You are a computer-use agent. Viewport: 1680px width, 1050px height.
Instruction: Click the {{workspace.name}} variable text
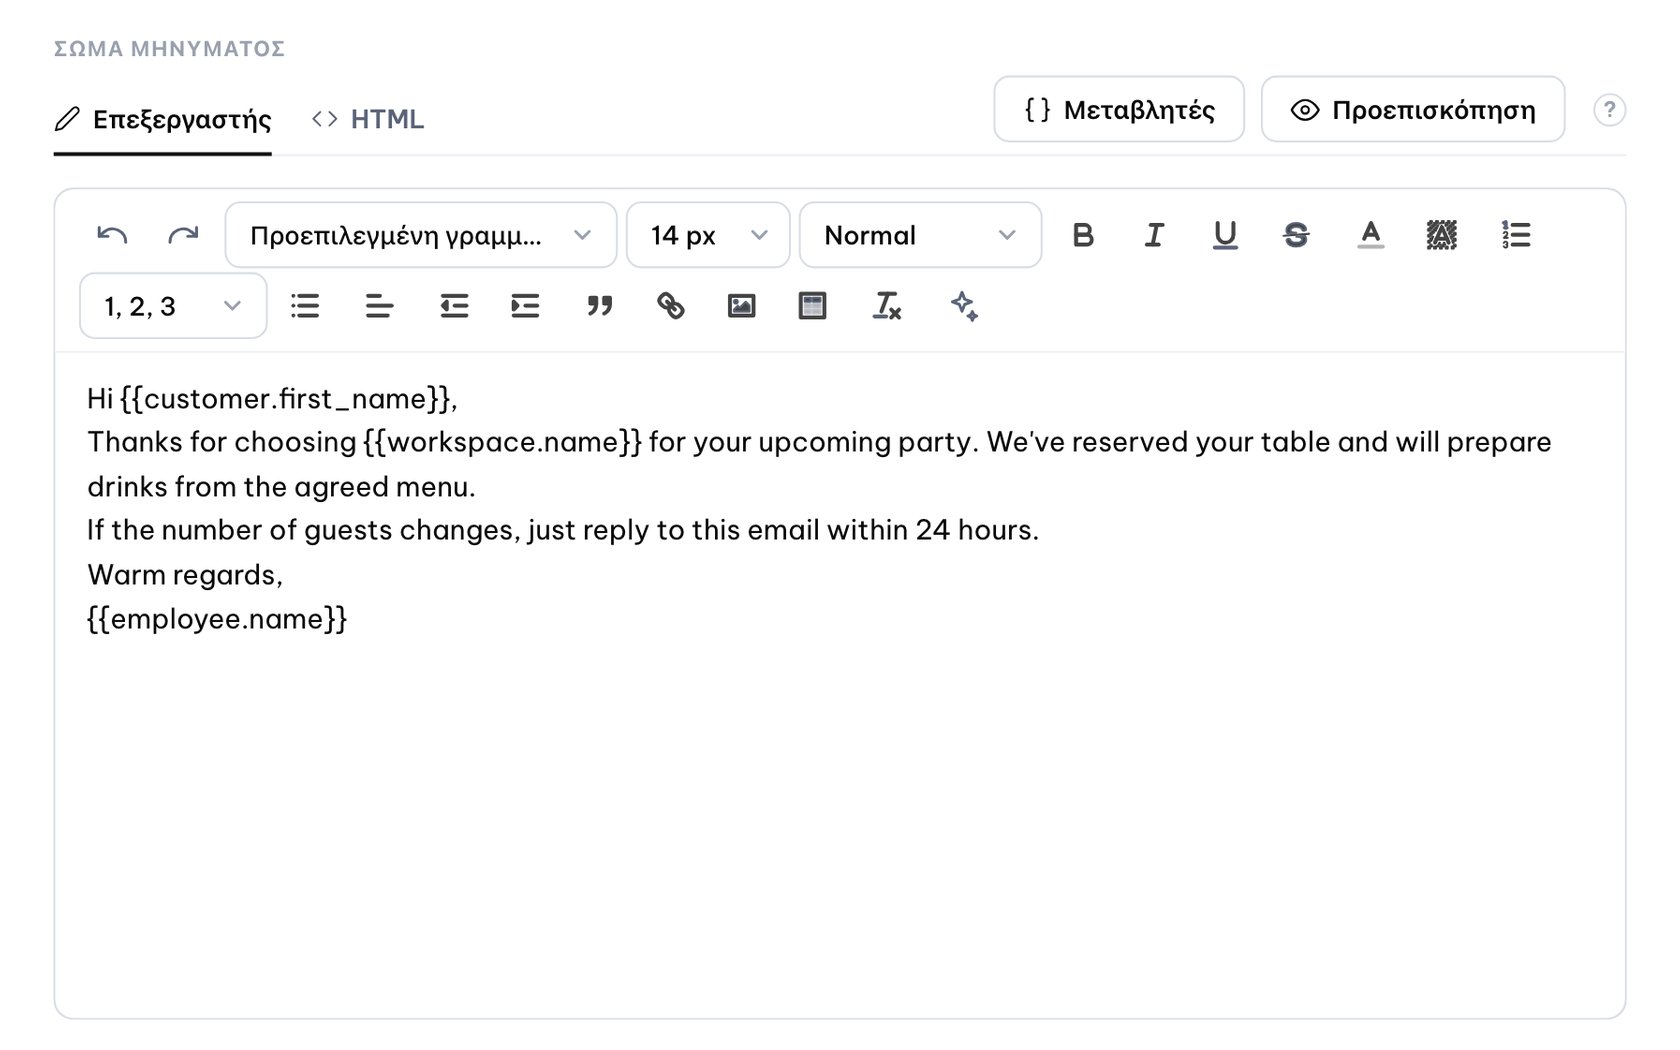502,442
